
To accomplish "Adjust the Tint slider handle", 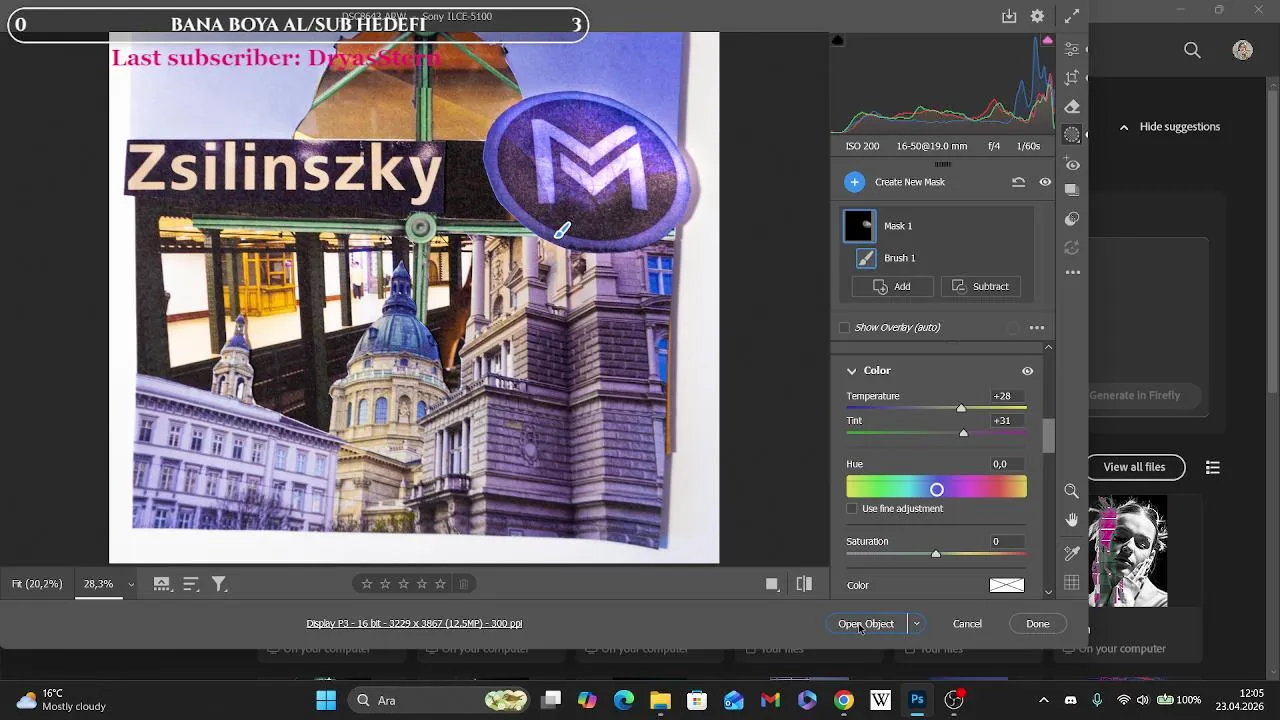I will (963, 433).
